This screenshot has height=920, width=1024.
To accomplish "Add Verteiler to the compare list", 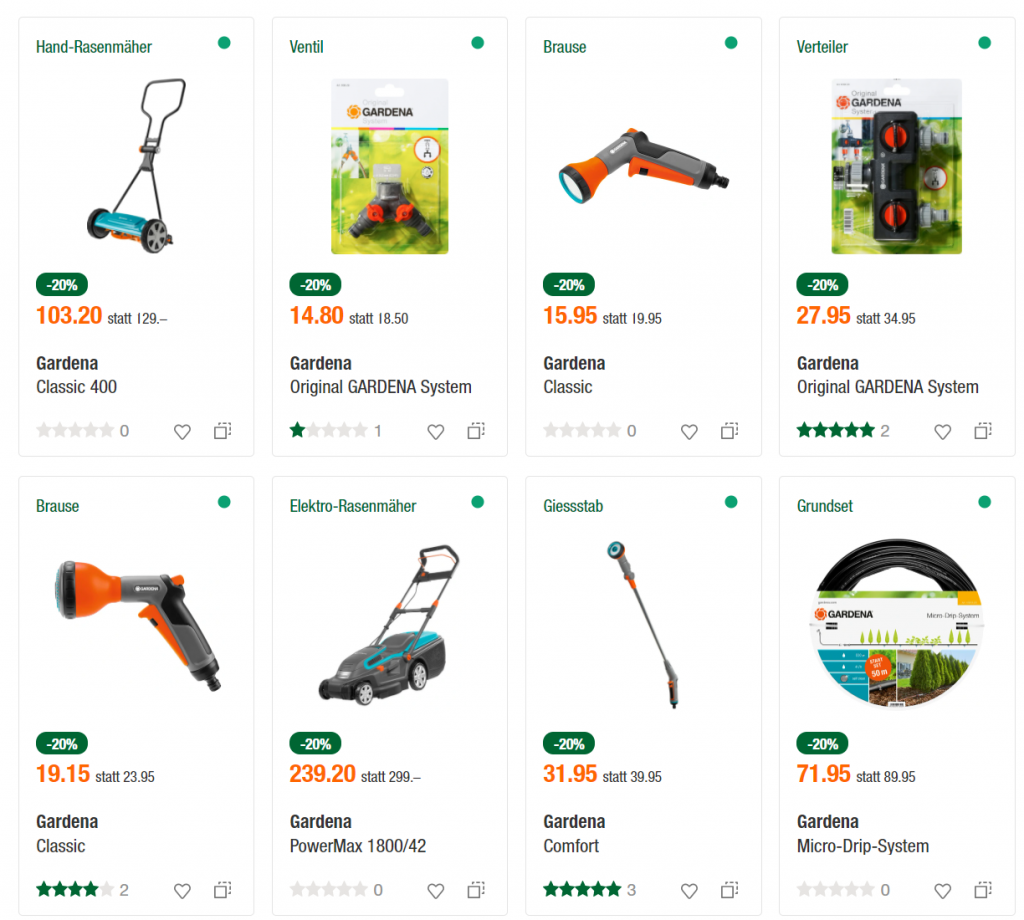I will click(x=983, y=431).
